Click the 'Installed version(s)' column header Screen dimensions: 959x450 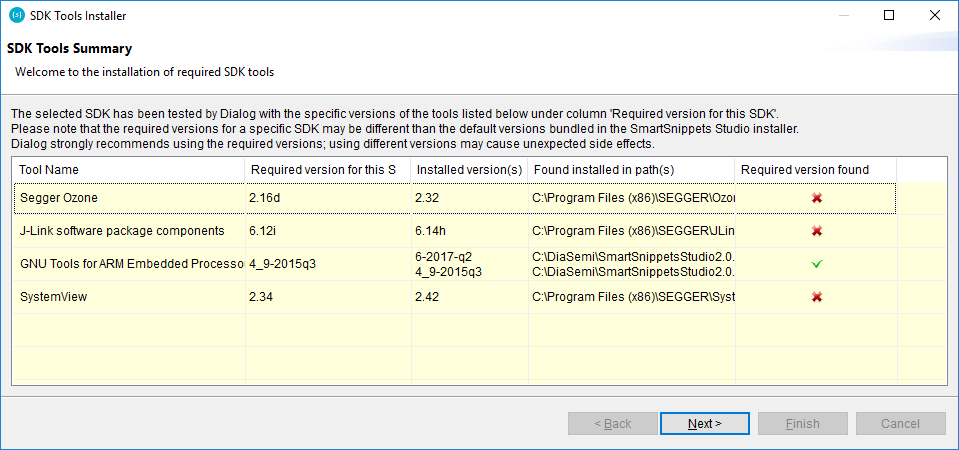coord(469,170)
